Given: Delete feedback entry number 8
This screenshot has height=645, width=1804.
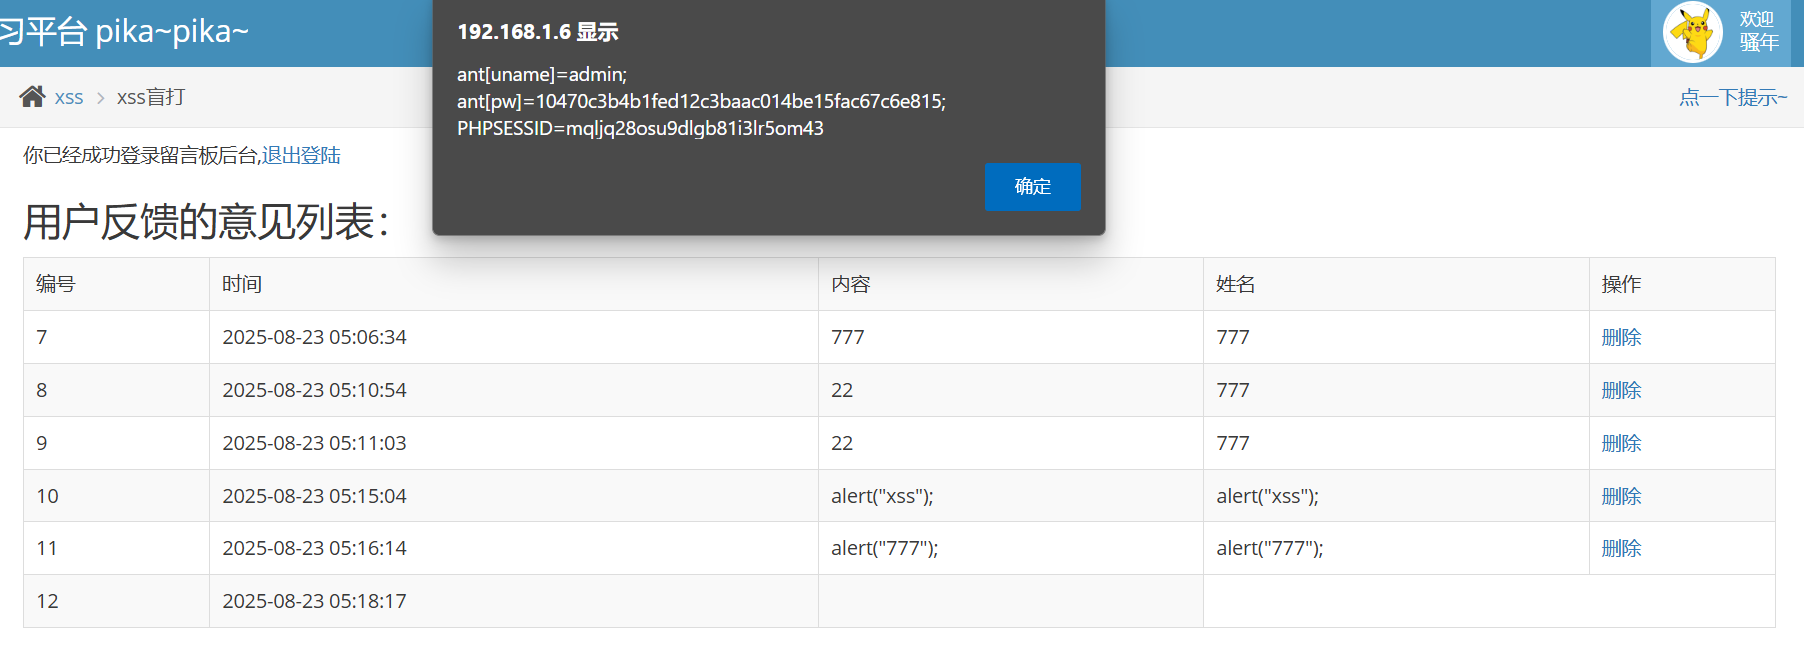Looking at the screenshot, I should [x=1621, y=391].
